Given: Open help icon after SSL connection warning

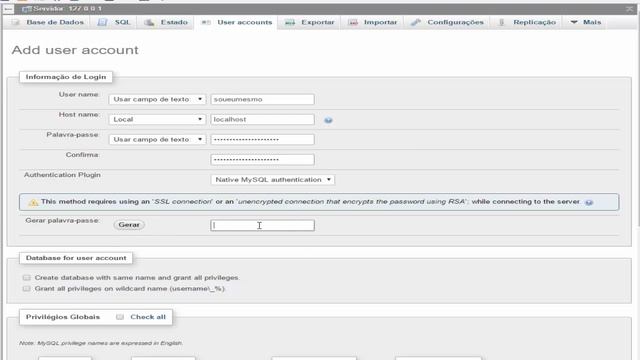Looking at the screenshot, I should (x=589, y=202).
